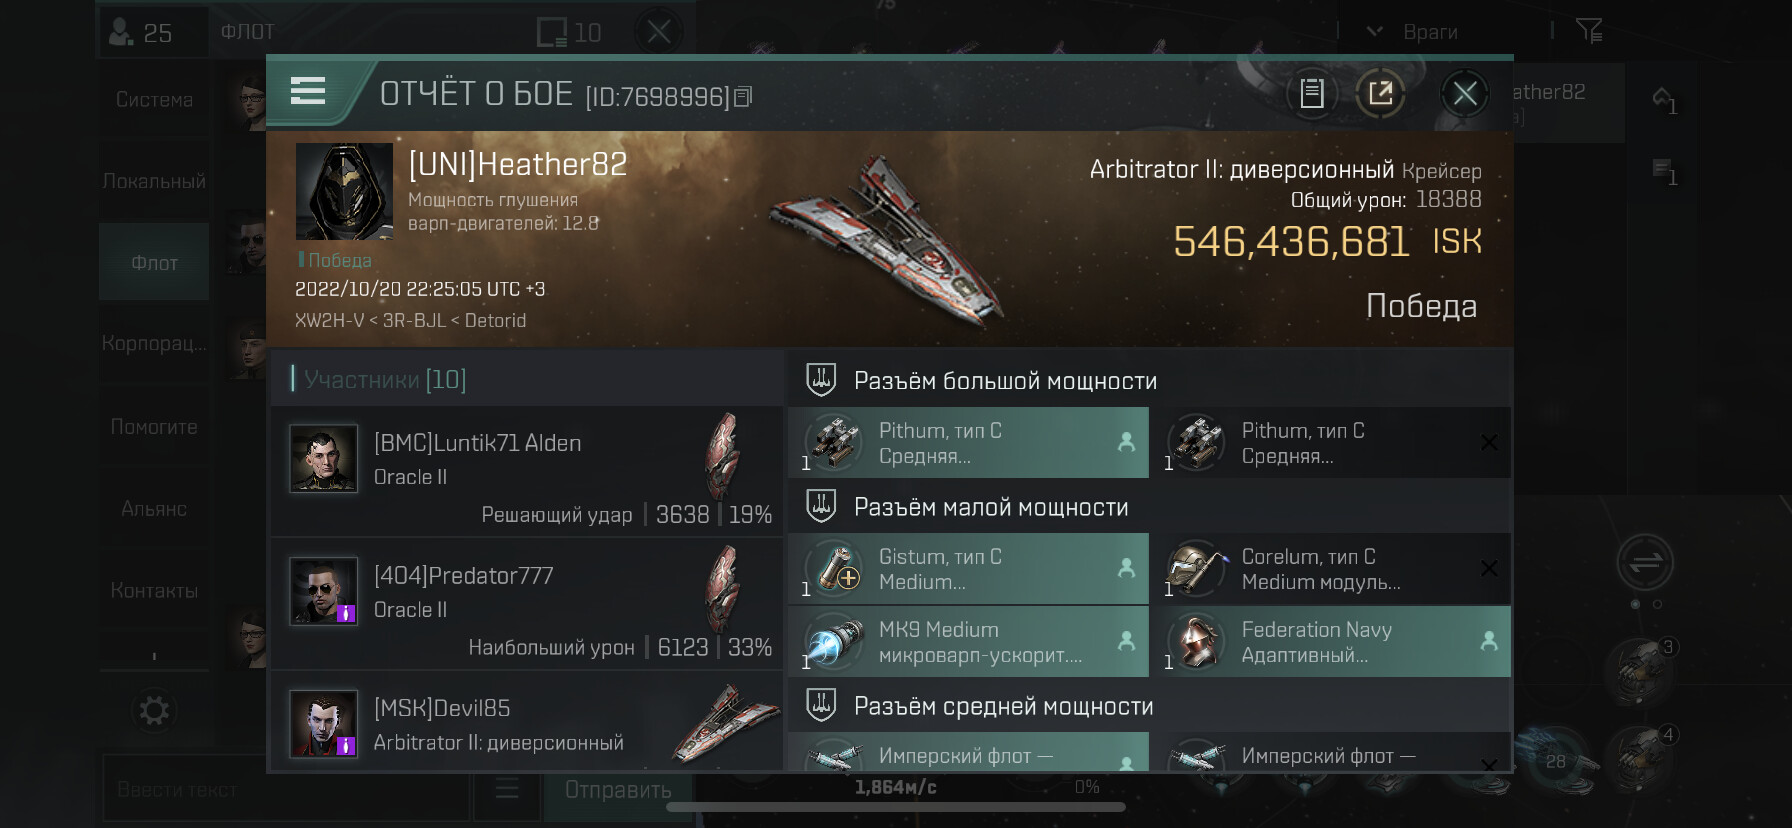Screen dimensions: 1792x828
Task: Open the overview filter funnel icon
Action: coord(1589,31)
